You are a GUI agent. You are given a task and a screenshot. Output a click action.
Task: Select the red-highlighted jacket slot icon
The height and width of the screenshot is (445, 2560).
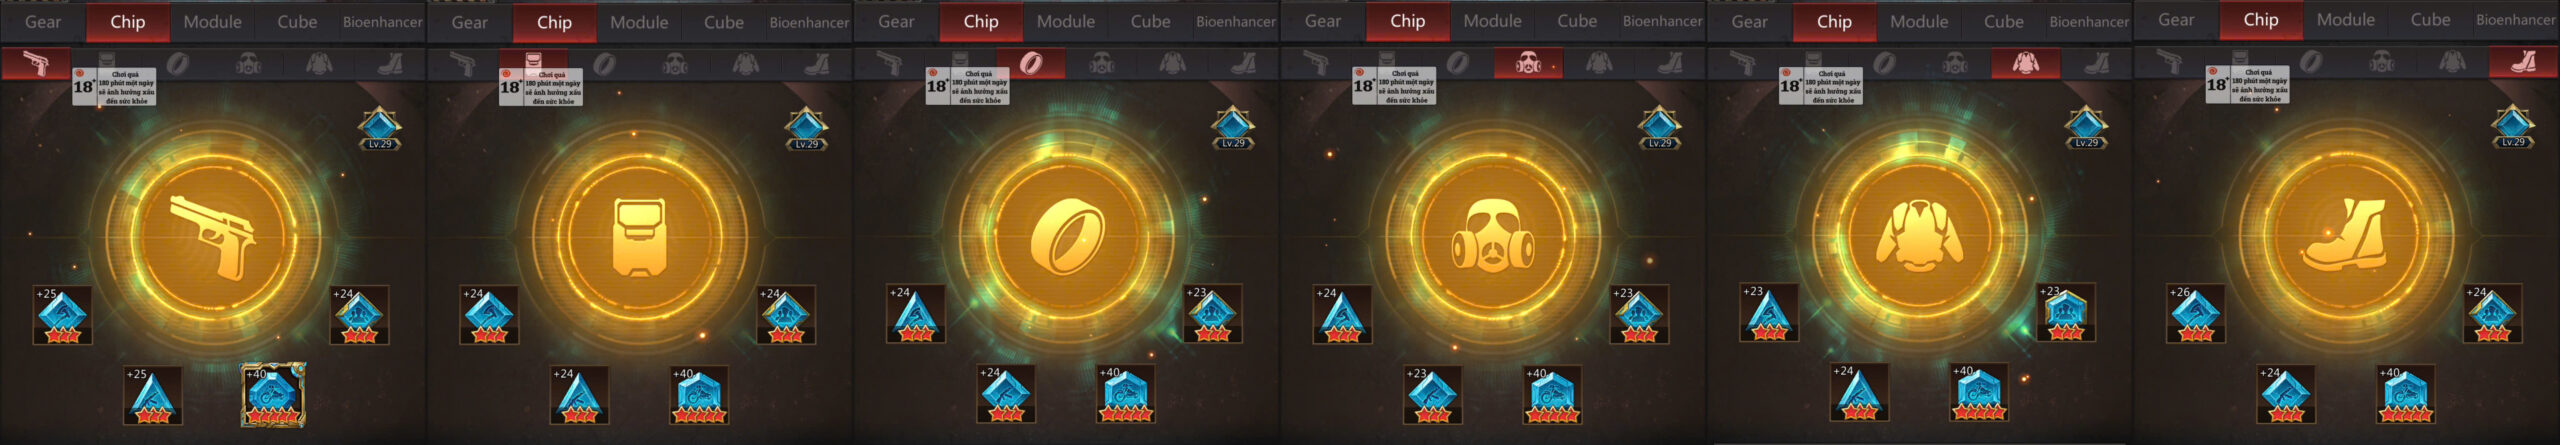pyautogui.click(x=2025, y=64)
